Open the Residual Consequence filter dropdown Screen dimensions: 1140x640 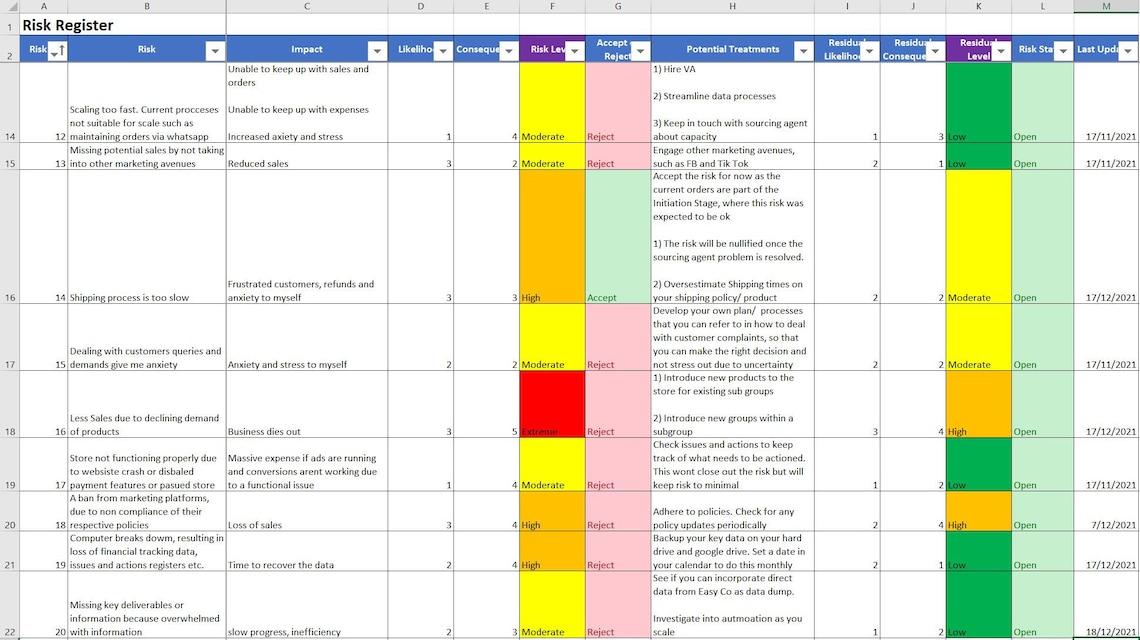point(933,49)
